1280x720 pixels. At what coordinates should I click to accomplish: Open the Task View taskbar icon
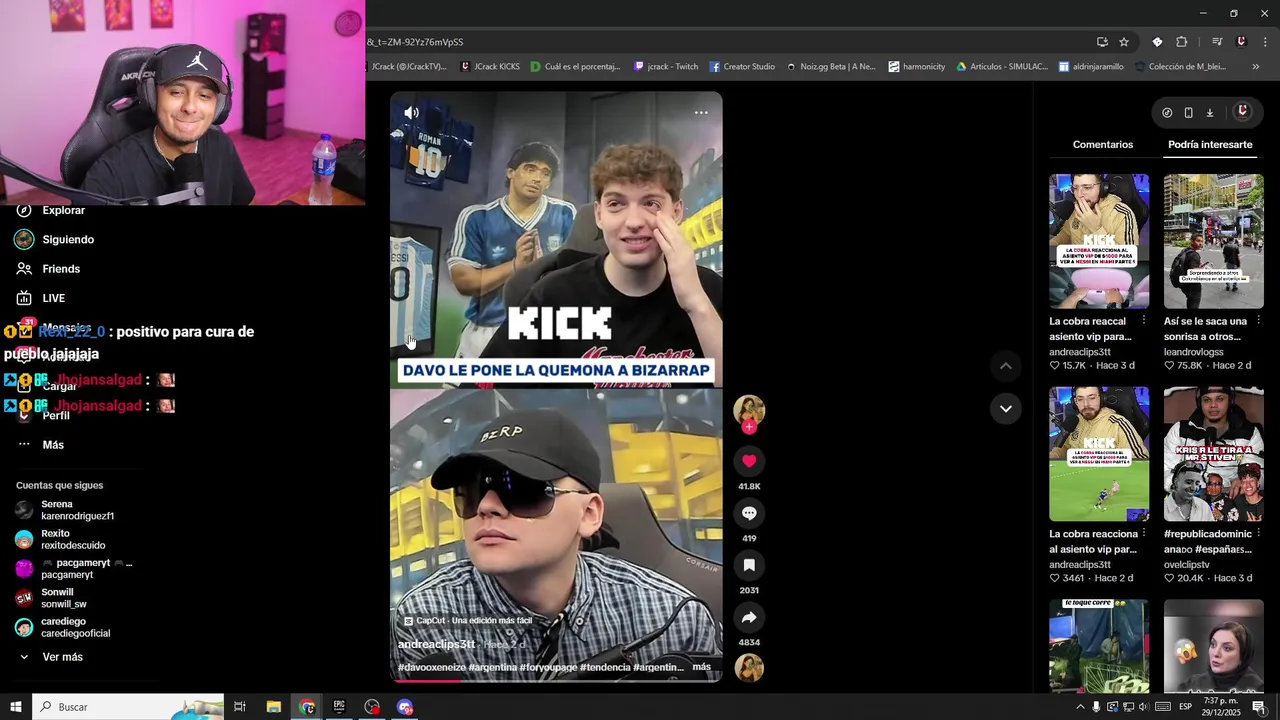240,707
